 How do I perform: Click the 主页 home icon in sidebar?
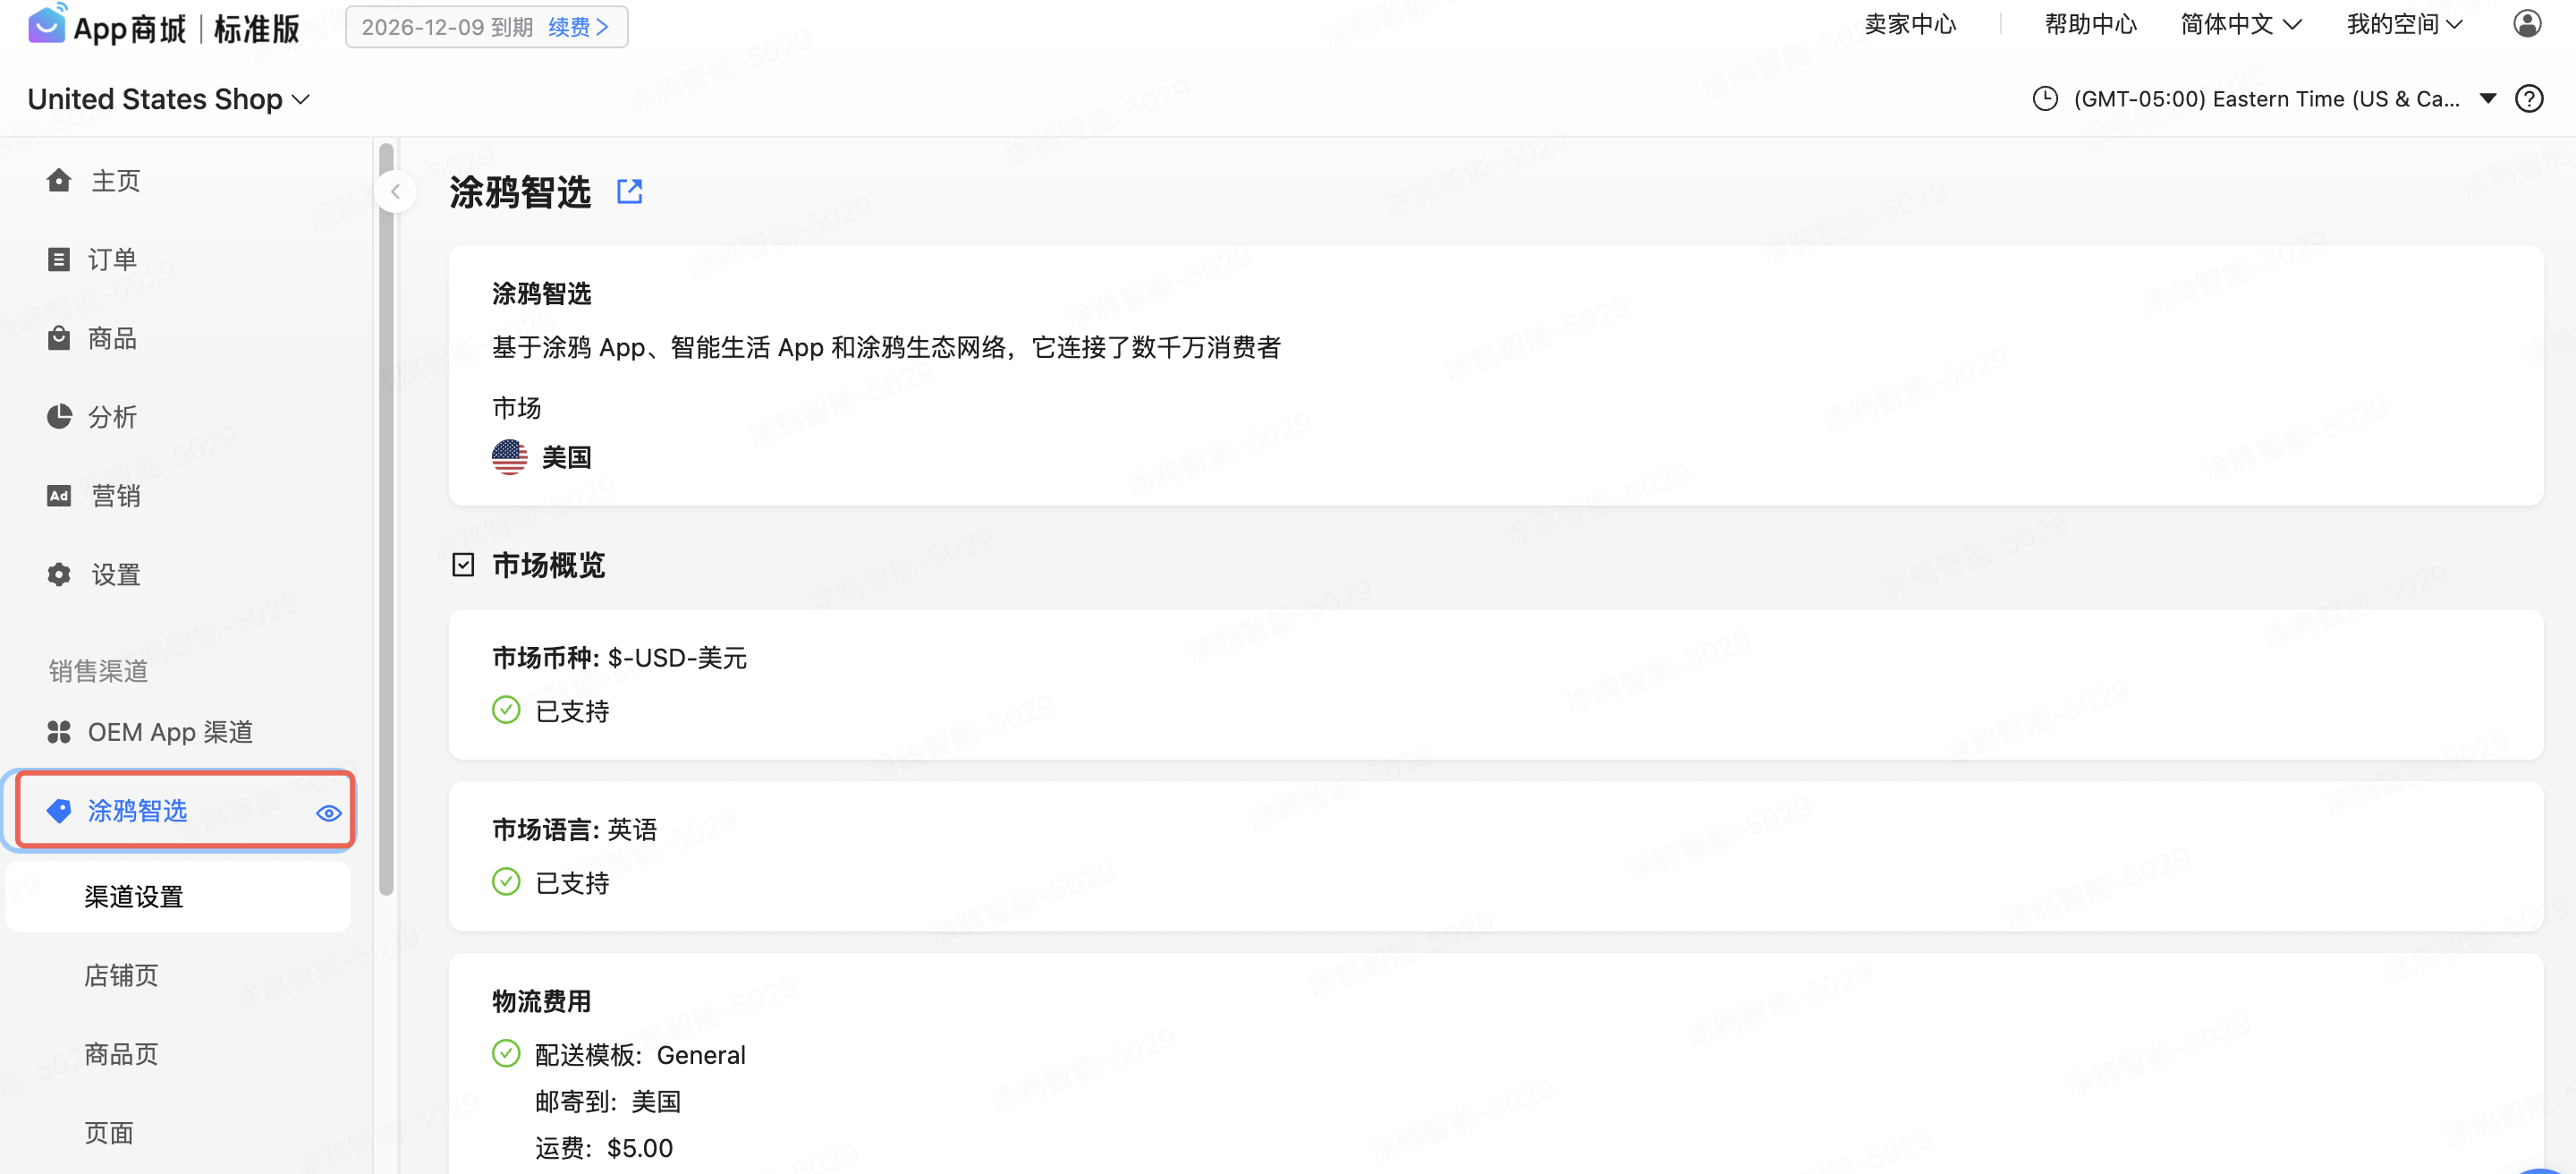(59, 180)
